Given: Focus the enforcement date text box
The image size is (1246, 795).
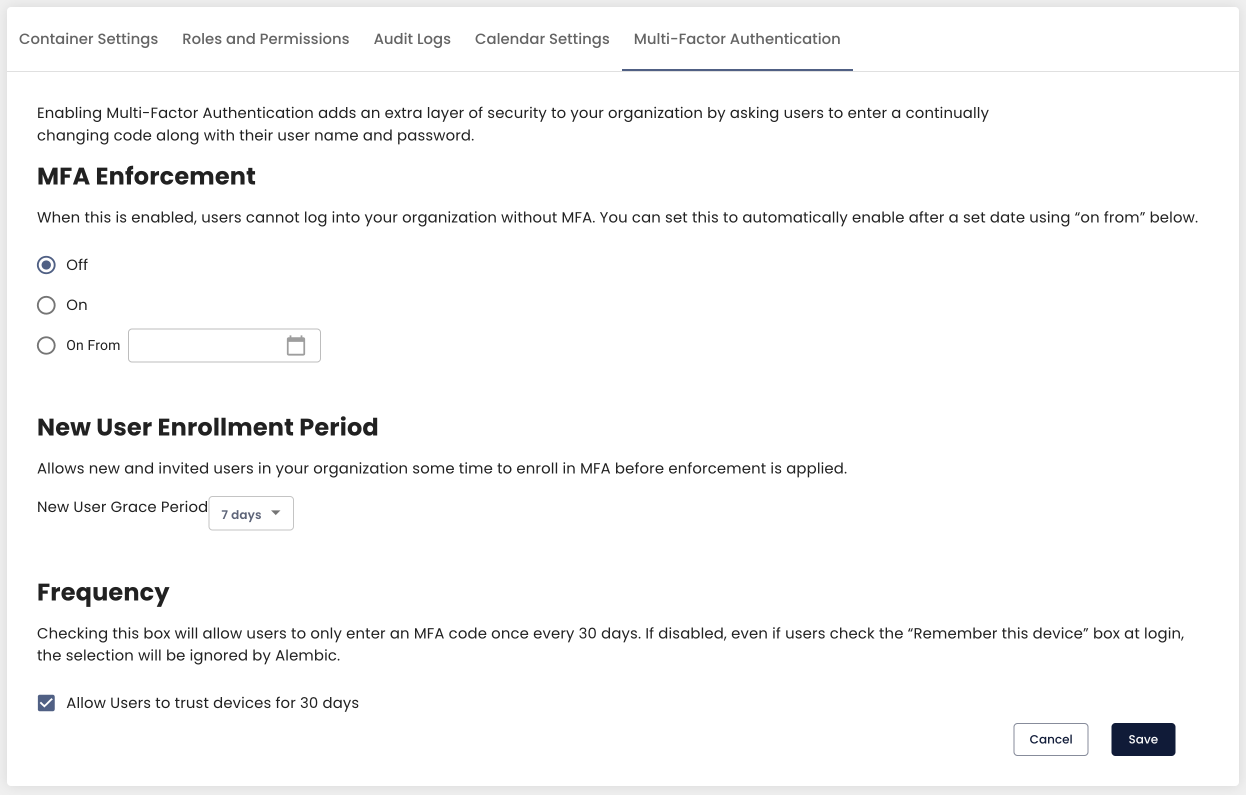Looking at the screenshot, I should (x=205, y=344).
